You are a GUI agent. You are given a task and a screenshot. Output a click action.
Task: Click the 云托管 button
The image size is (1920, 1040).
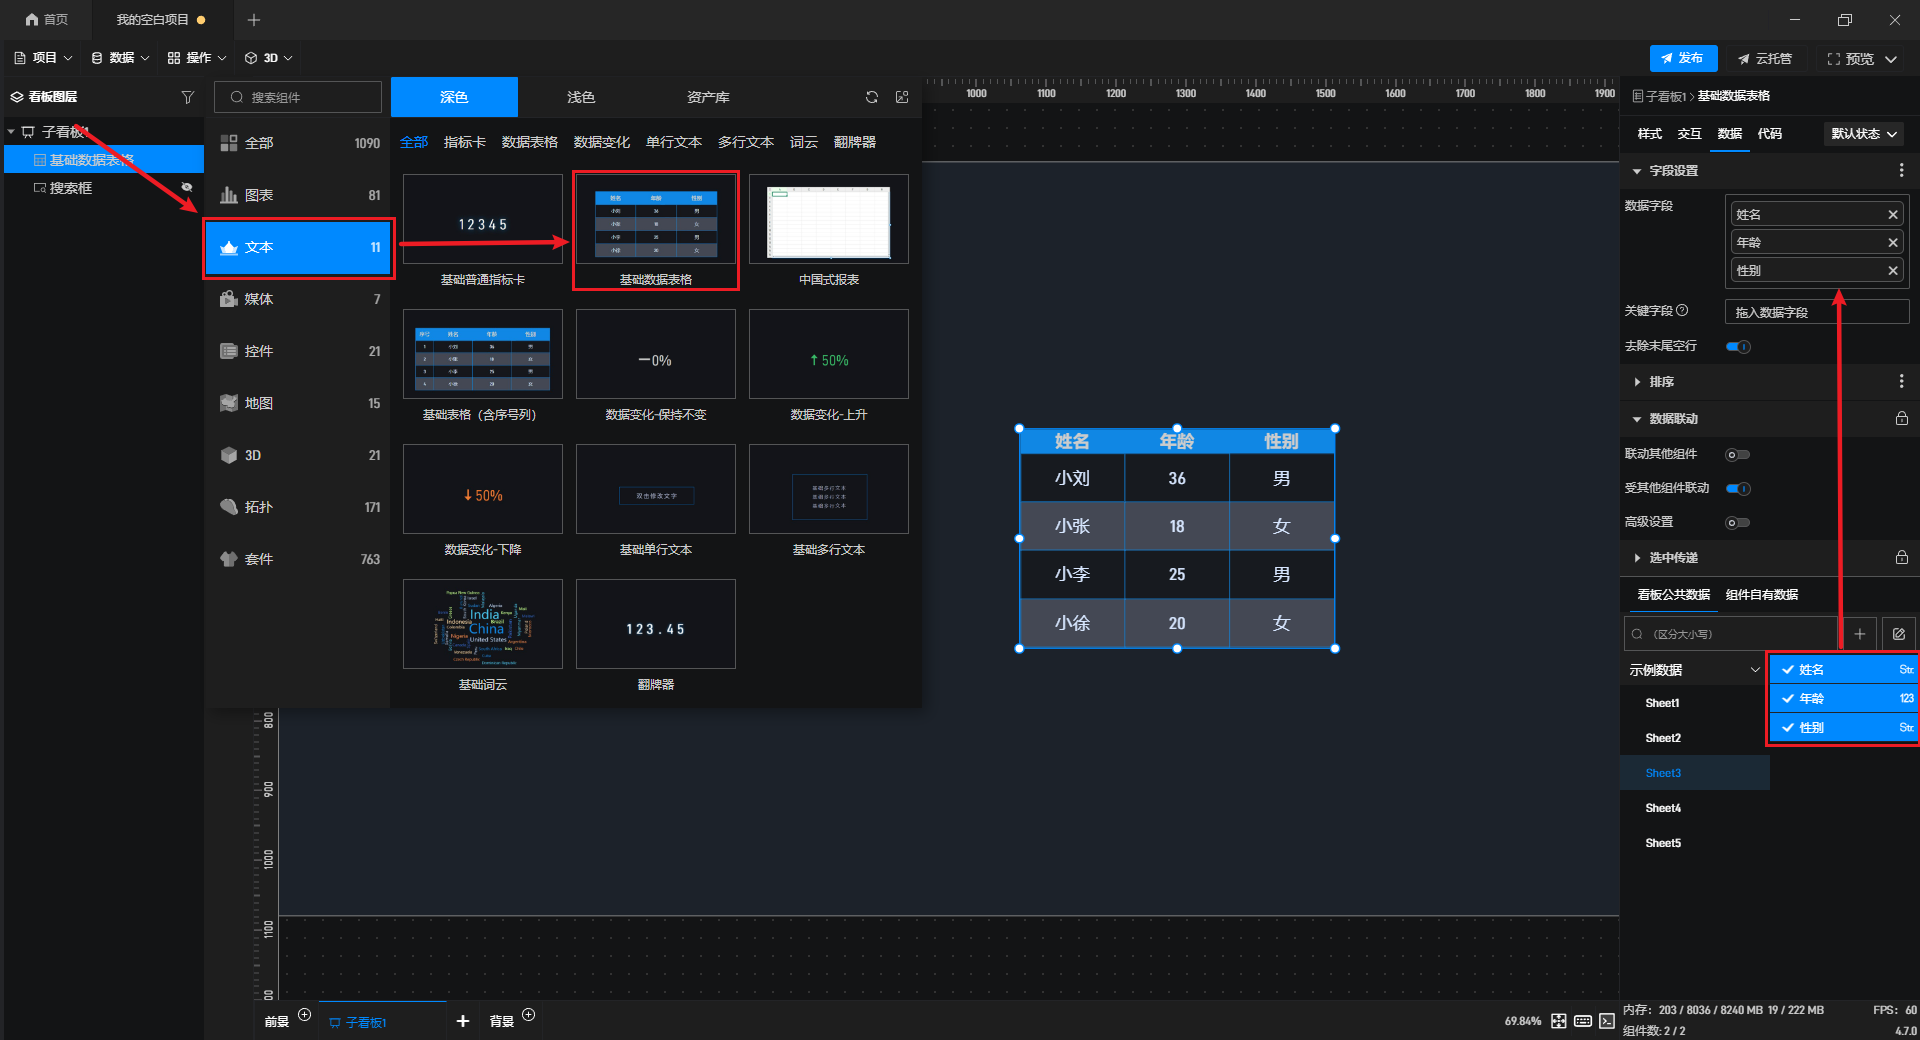click(1765, 59)
